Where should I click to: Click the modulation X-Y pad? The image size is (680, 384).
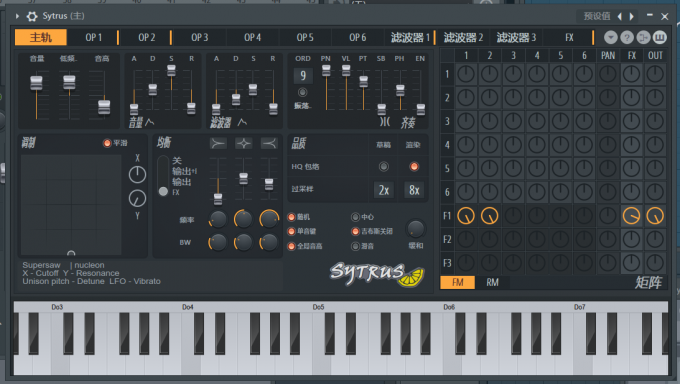tap(72, 205)
